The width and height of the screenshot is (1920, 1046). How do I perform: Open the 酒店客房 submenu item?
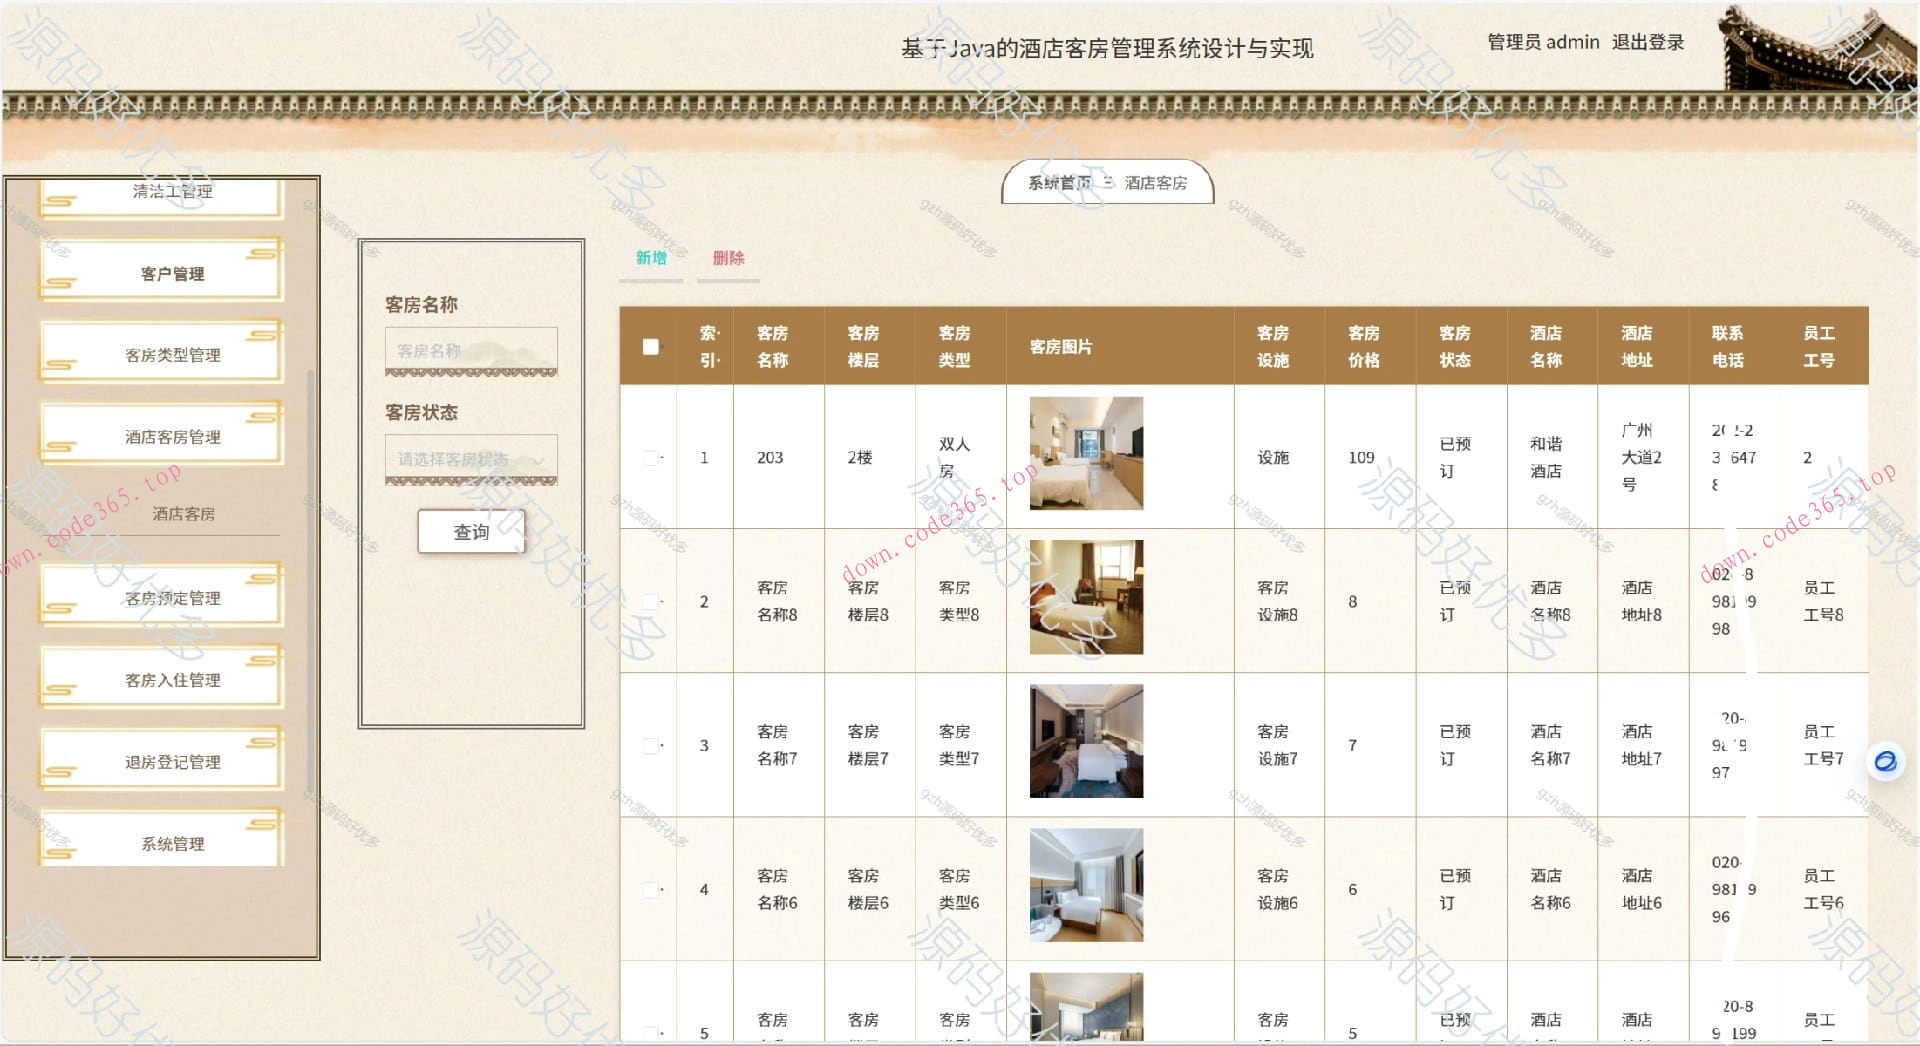click(x=183, y=514)
